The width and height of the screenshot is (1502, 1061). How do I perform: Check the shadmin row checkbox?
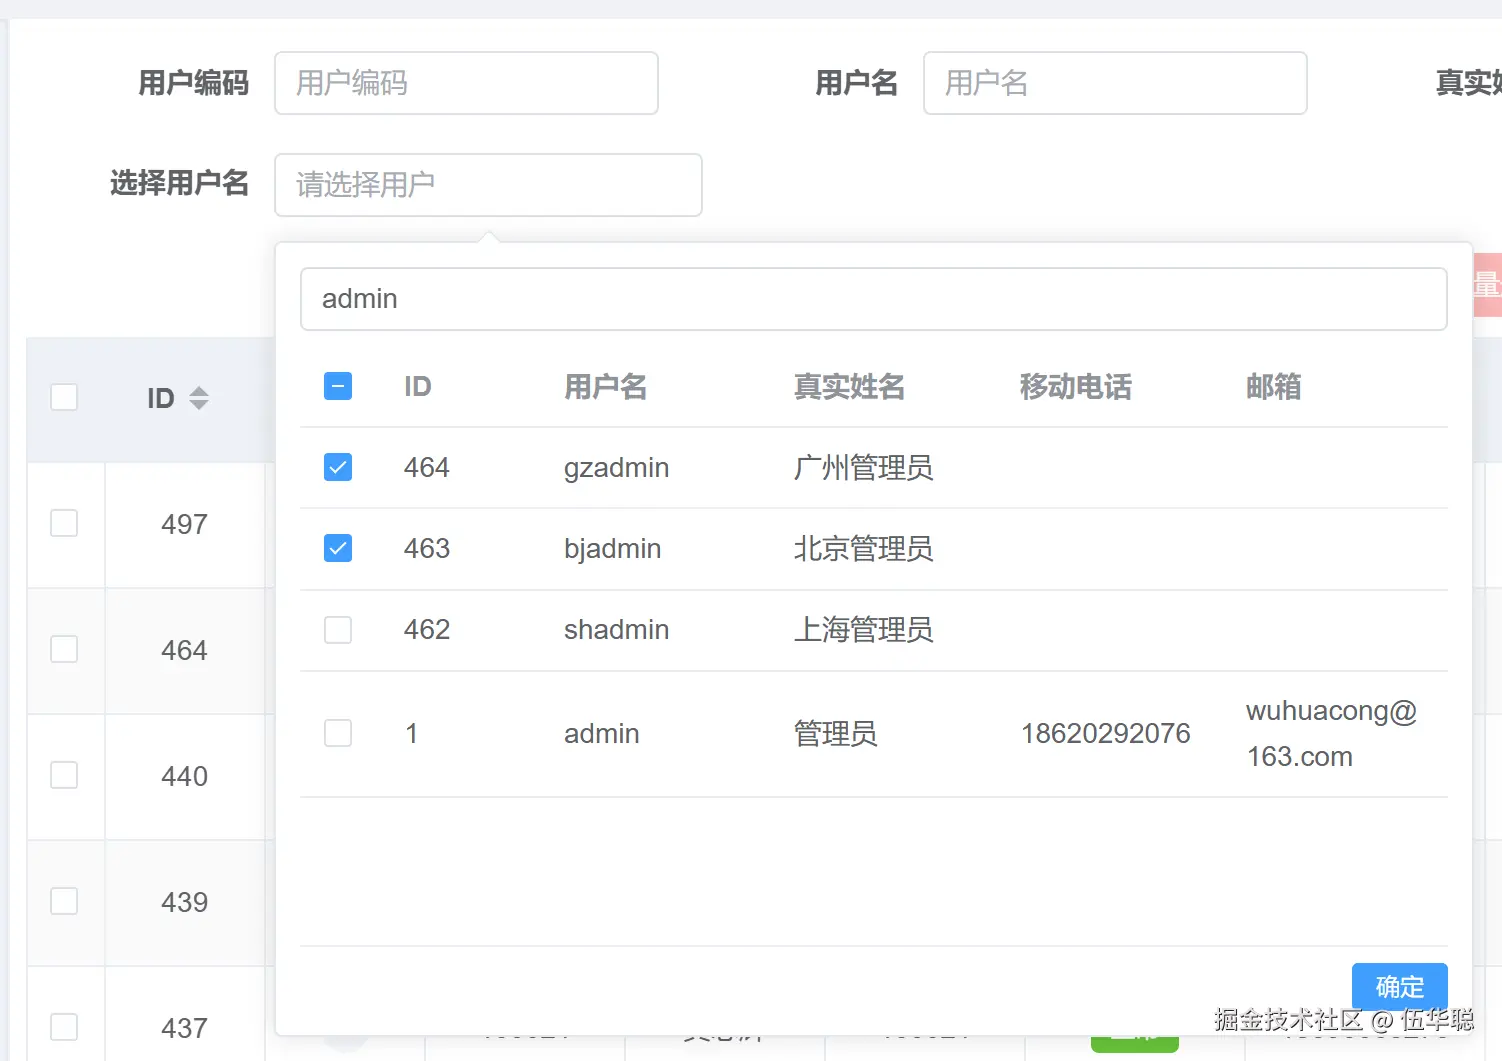pyautogui.click(x=338, y=629)
